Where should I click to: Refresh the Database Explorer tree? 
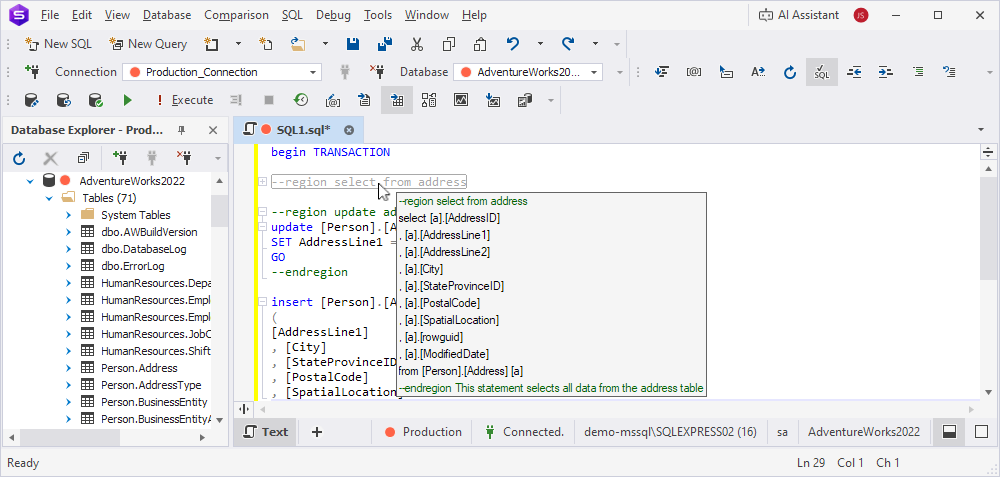click(19, 158)
